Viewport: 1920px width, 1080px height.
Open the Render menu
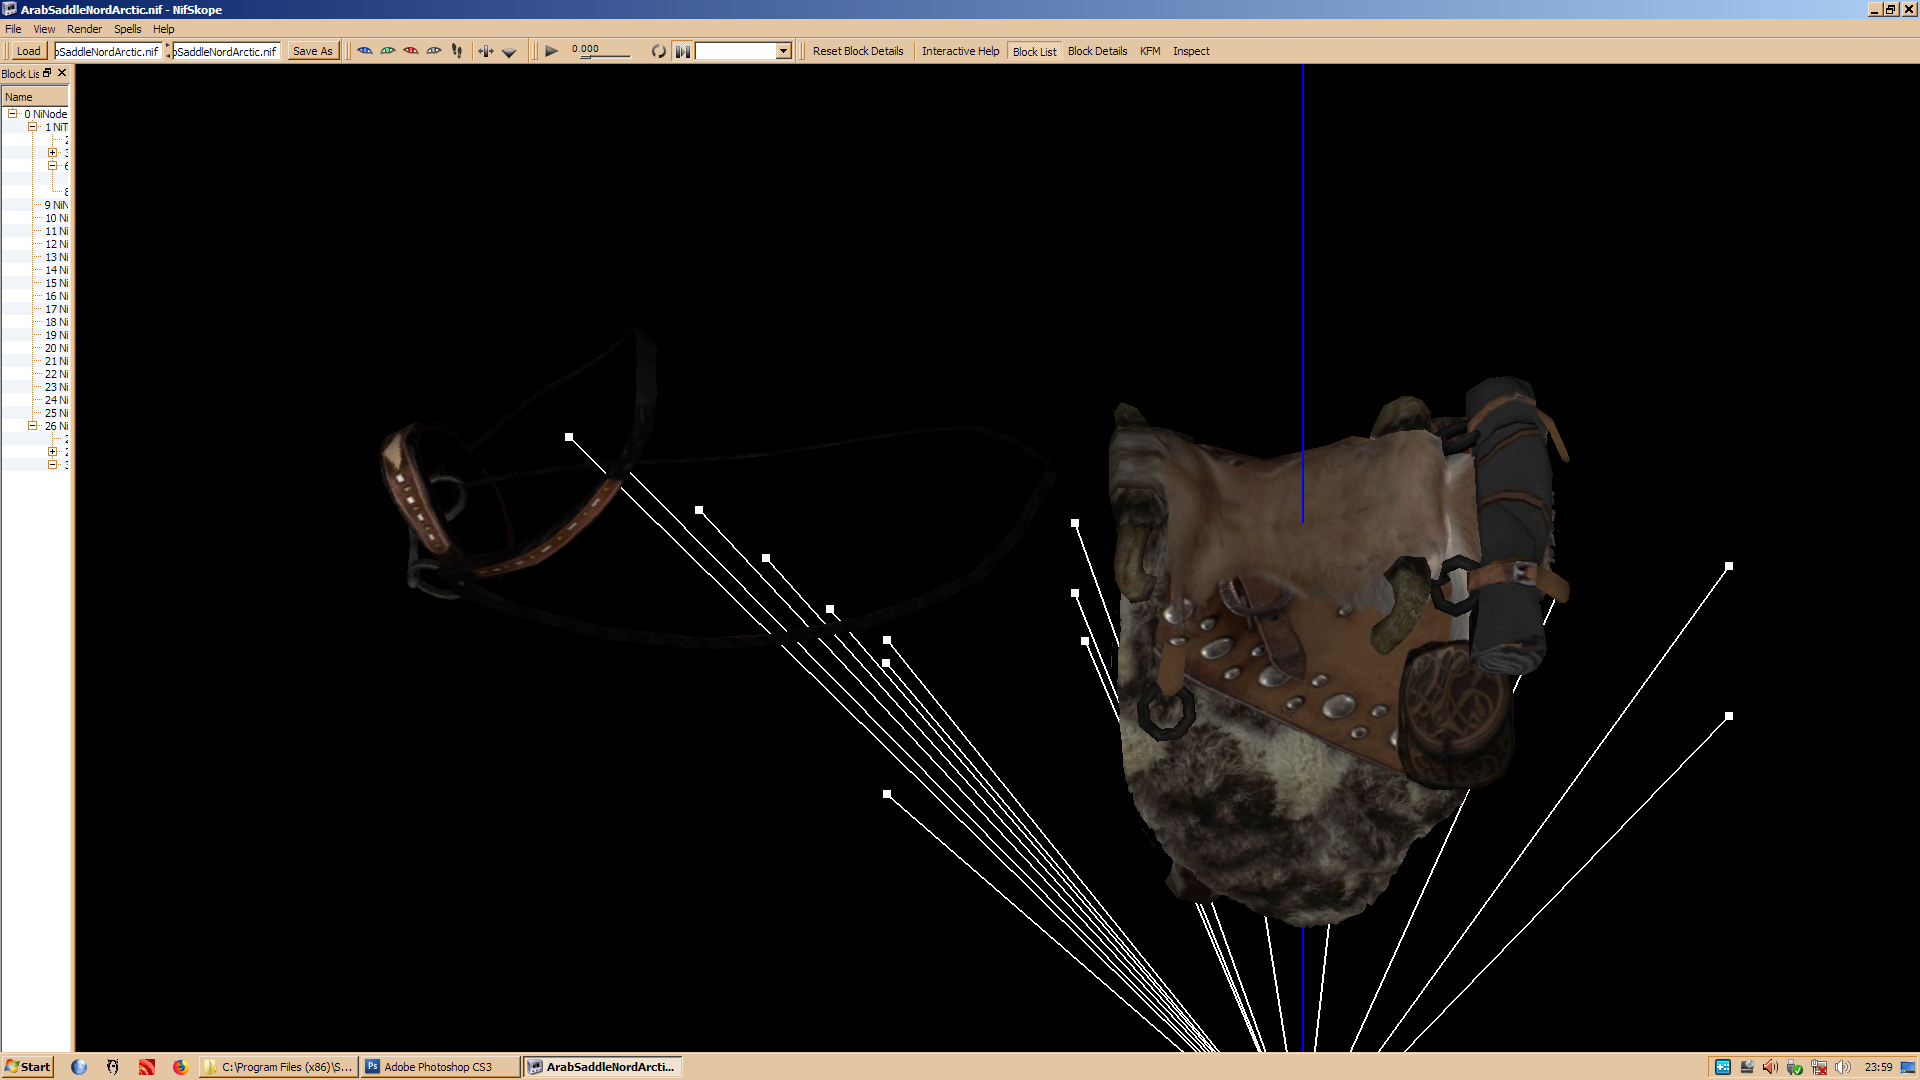[x=84, y=29]
